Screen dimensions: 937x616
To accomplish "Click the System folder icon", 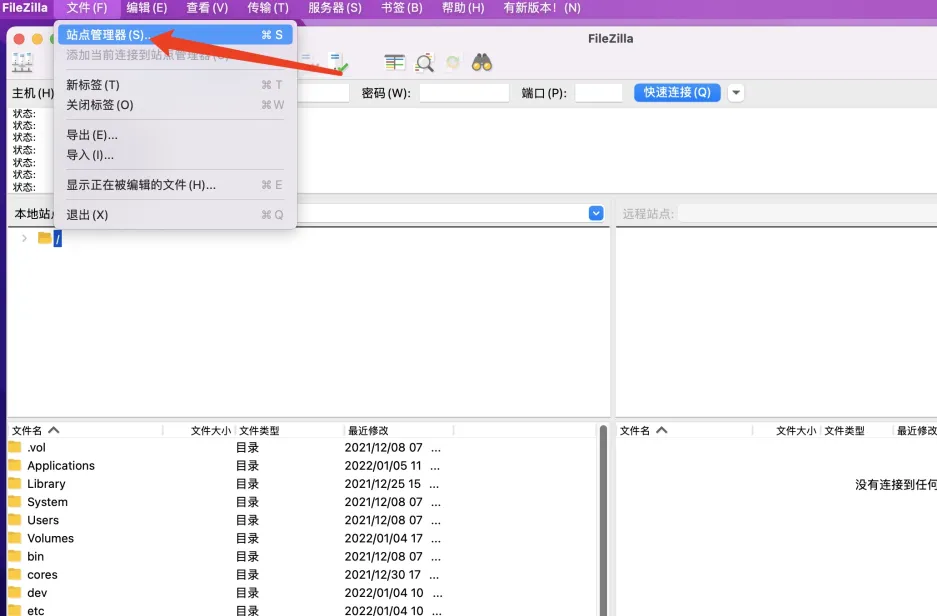I will 15,501.
